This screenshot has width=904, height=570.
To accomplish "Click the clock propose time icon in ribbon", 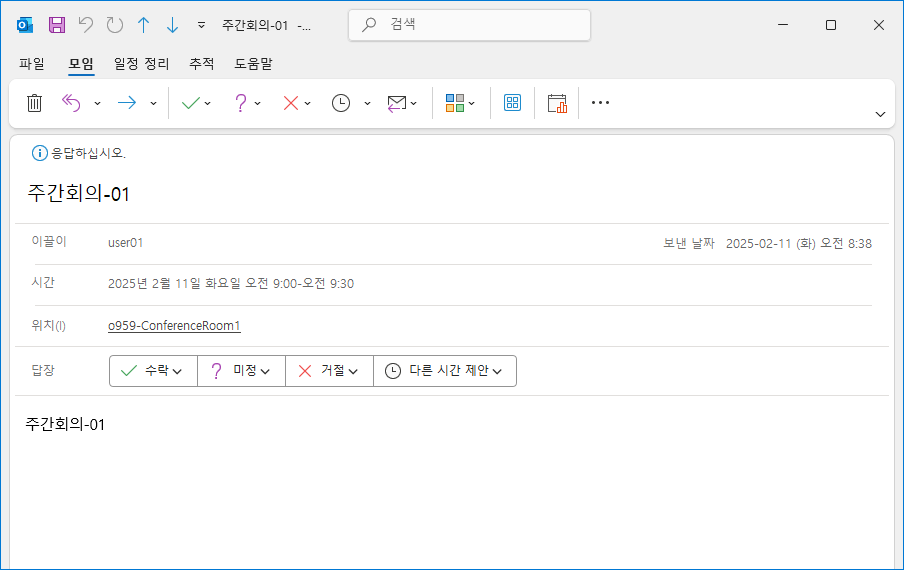I will (x=341, y=103).
